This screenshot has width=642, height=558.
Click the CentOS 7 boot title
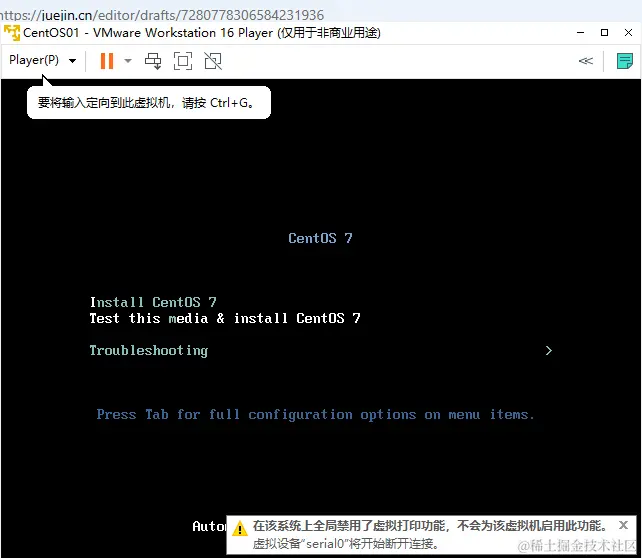(320, 238)
